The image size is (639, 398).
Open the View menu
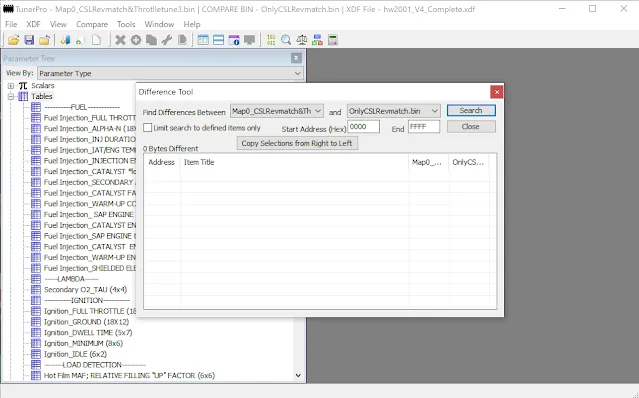[58, 24]
